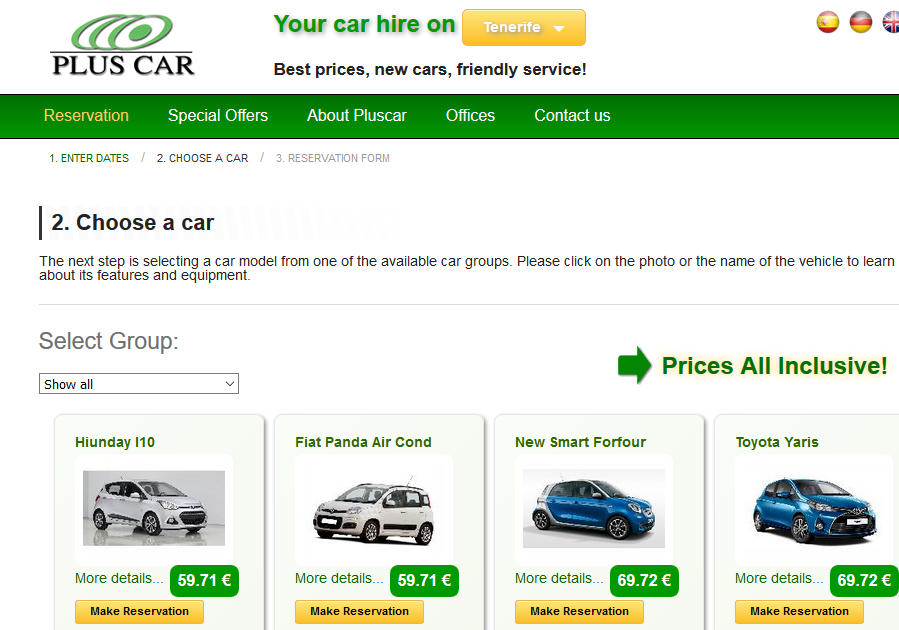This screenshot has height=630, width=899.
Task: Switch language with the Spanish flag
Action: (x=827, y=22)
